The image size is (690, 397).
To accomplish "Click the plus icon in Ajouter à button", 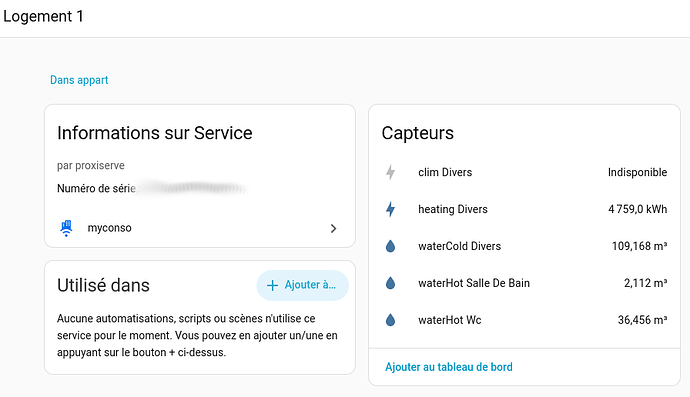I will (272, 285).
